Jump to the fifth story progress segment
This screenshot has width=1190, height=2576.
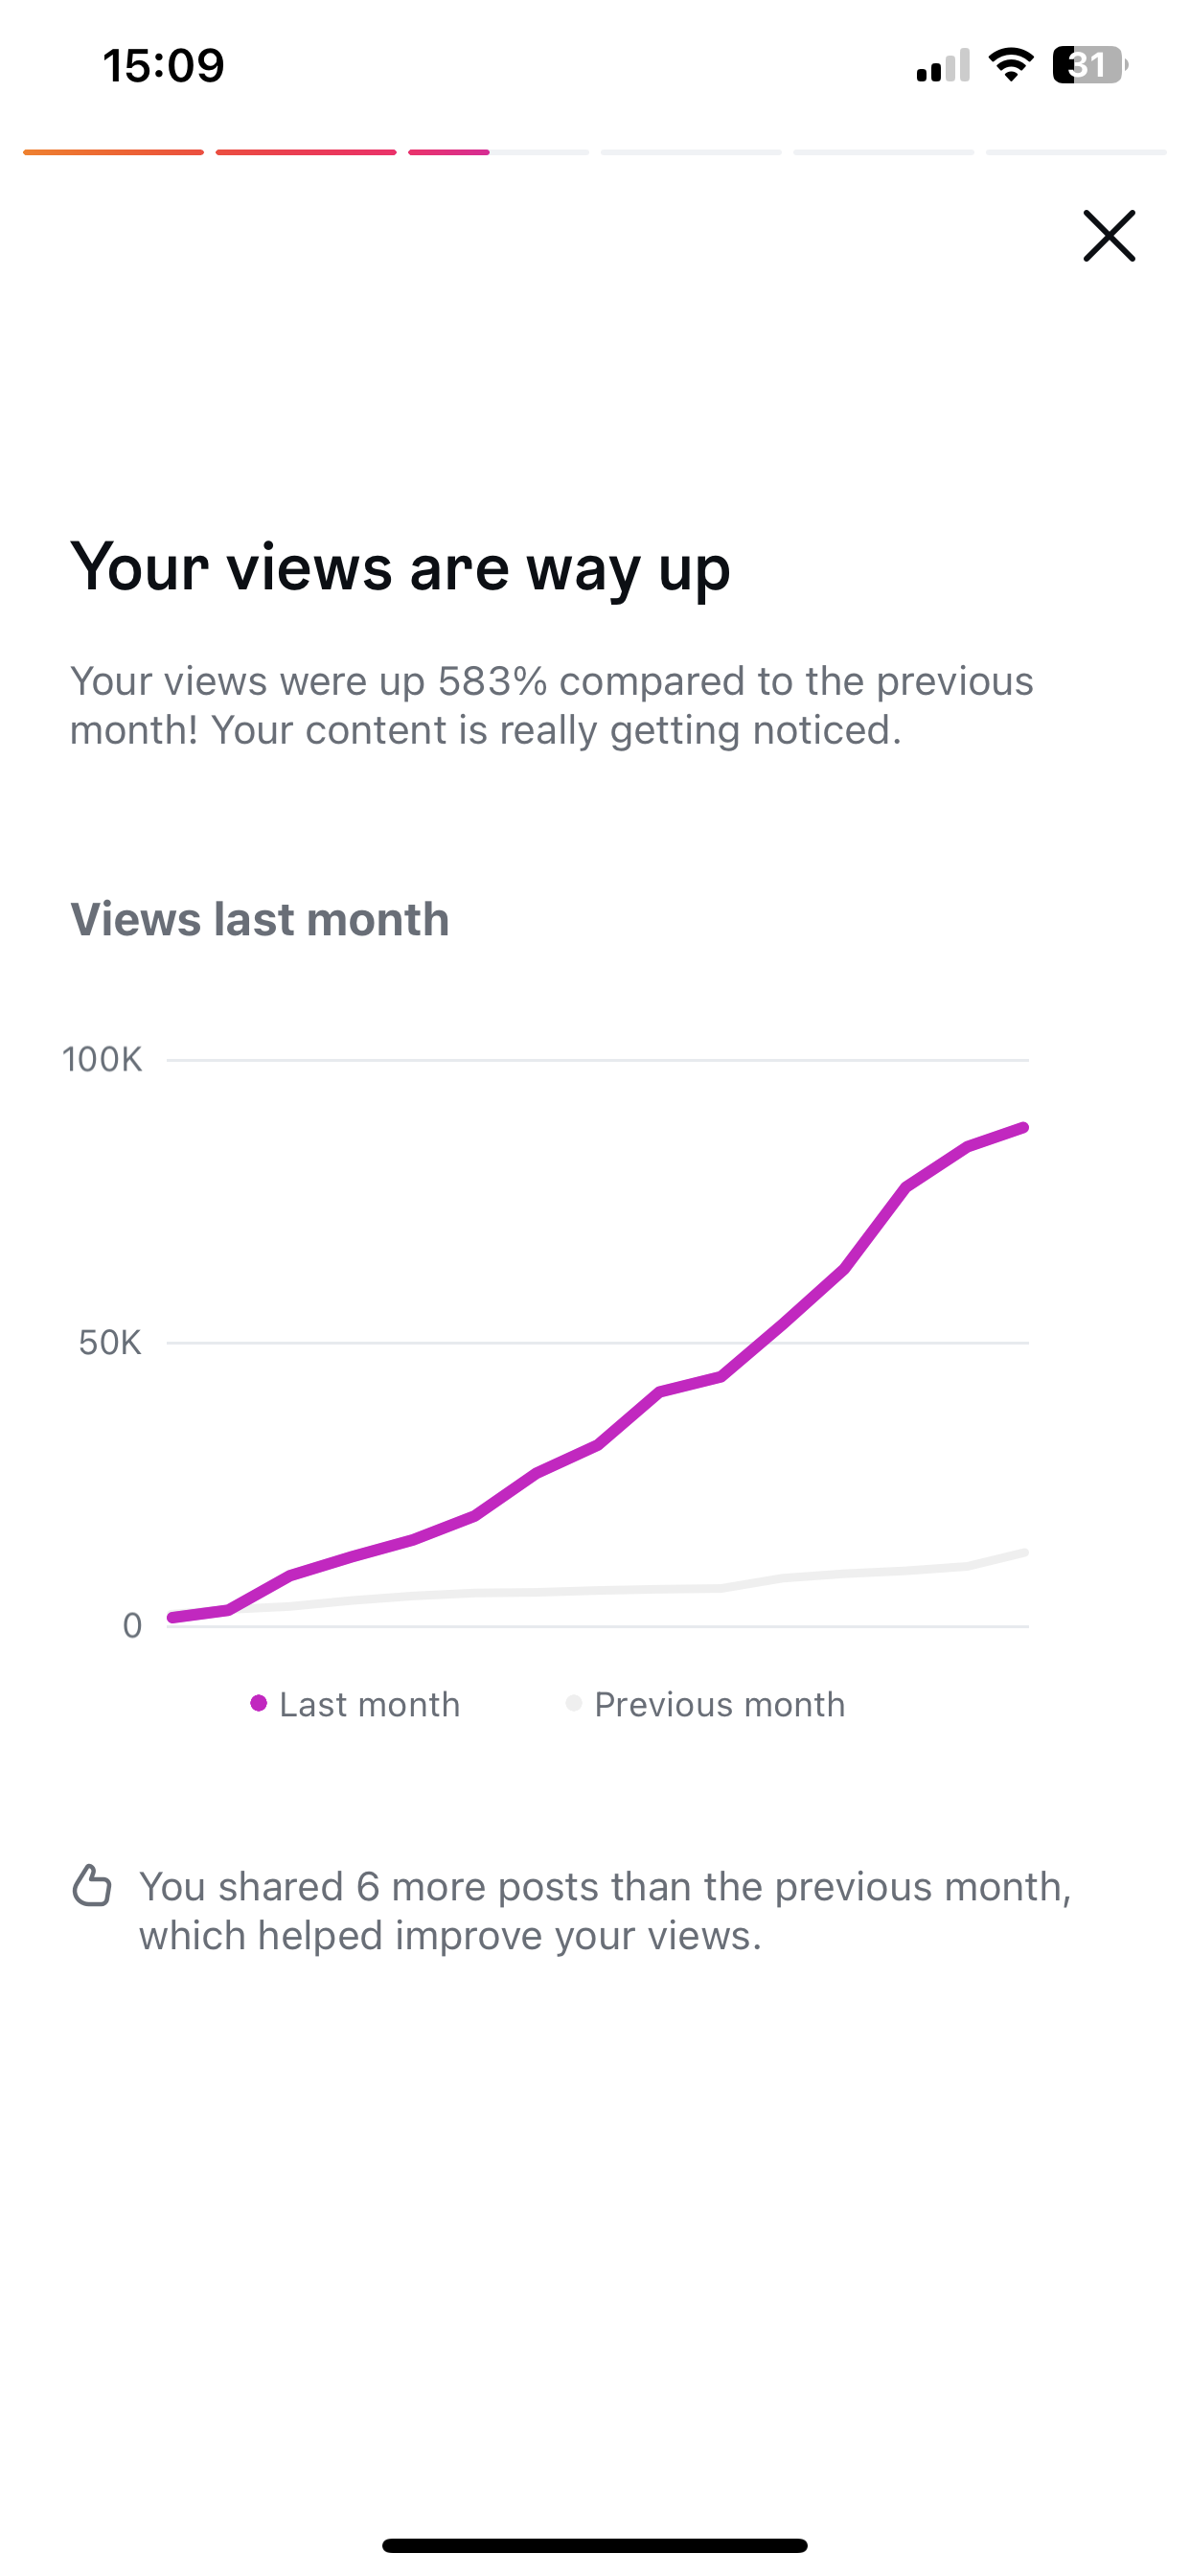tap(884, 152)
